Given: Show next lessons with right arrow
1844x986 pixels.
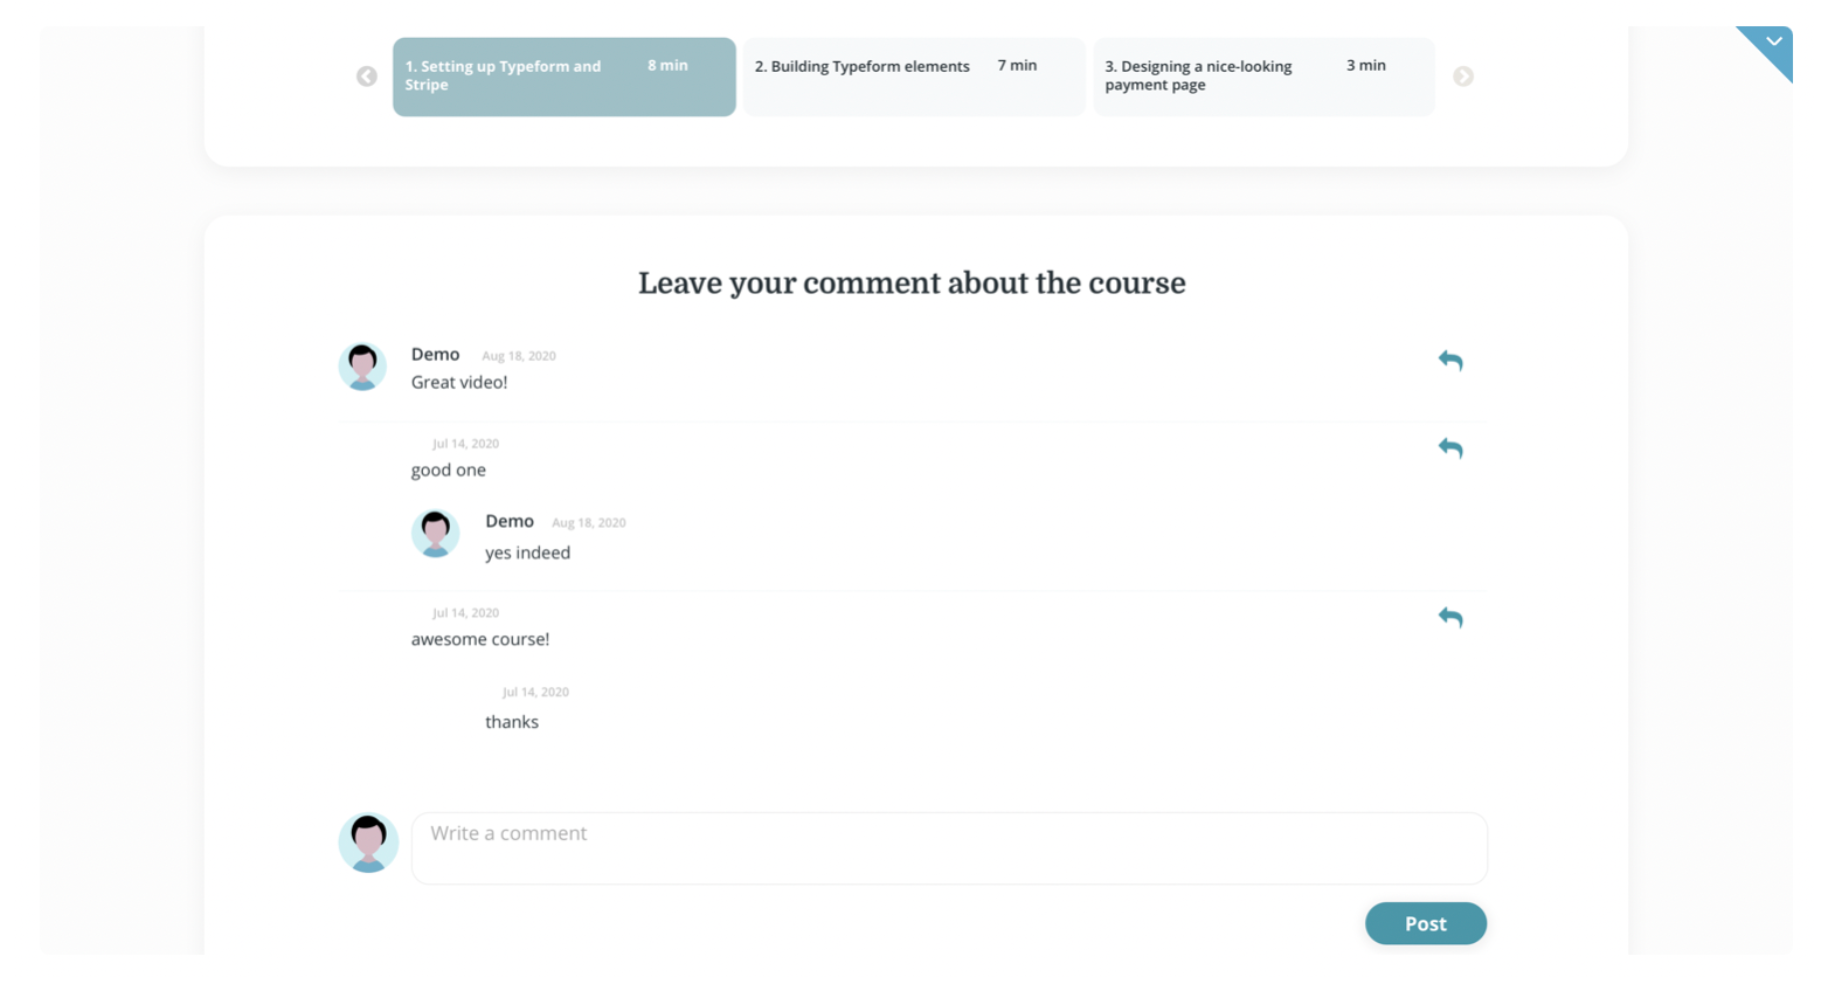Looking at the screenshot, I should (x=1463, y=76).
